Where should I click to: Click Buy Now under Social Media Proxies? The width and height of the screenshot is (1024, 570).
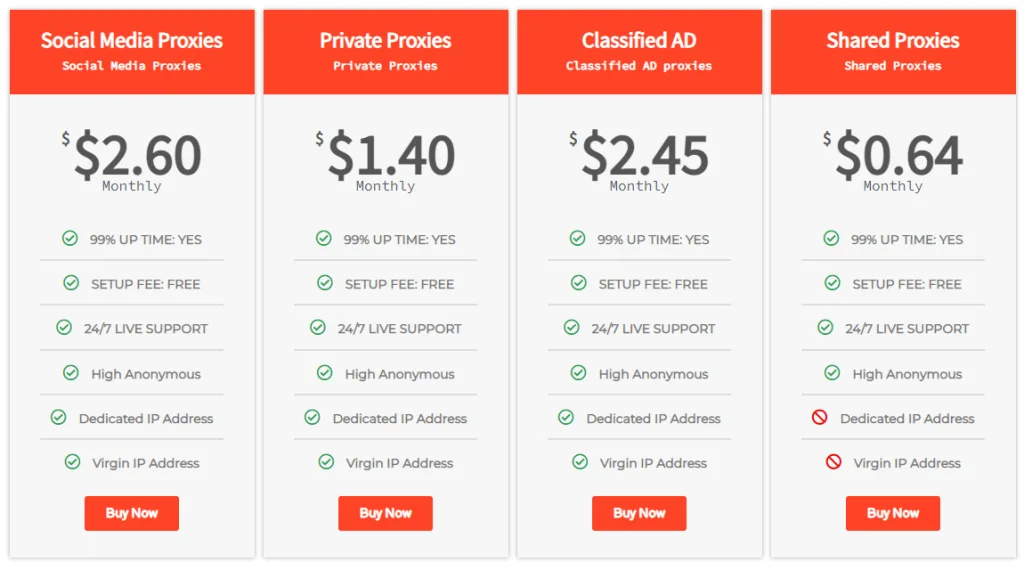point(131,513)
